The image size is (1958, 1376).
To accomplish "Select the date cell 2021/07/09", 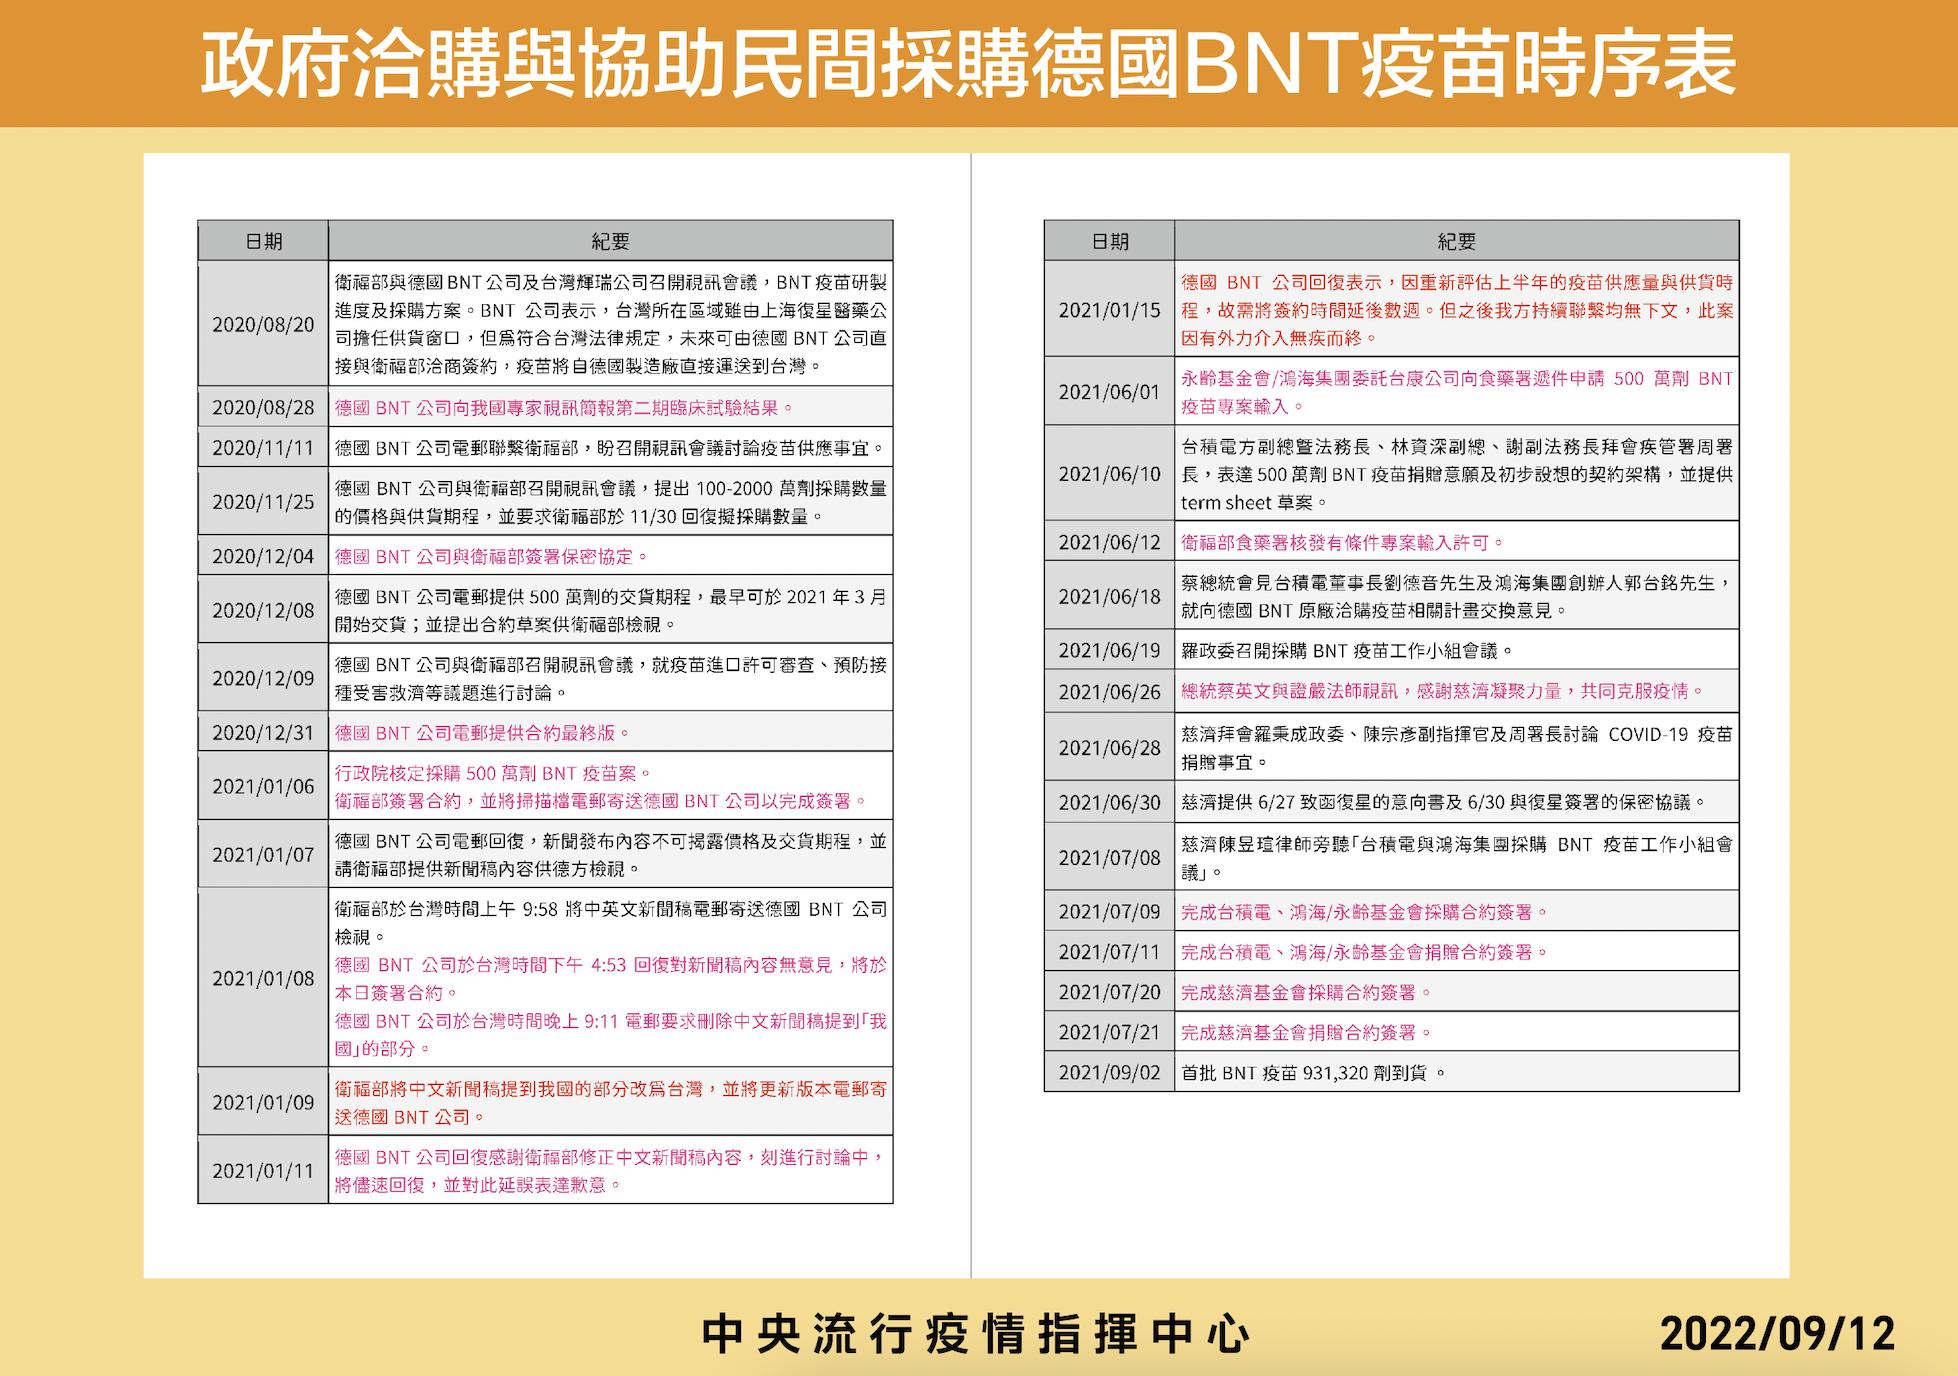I will click(x=1109, y=911).
